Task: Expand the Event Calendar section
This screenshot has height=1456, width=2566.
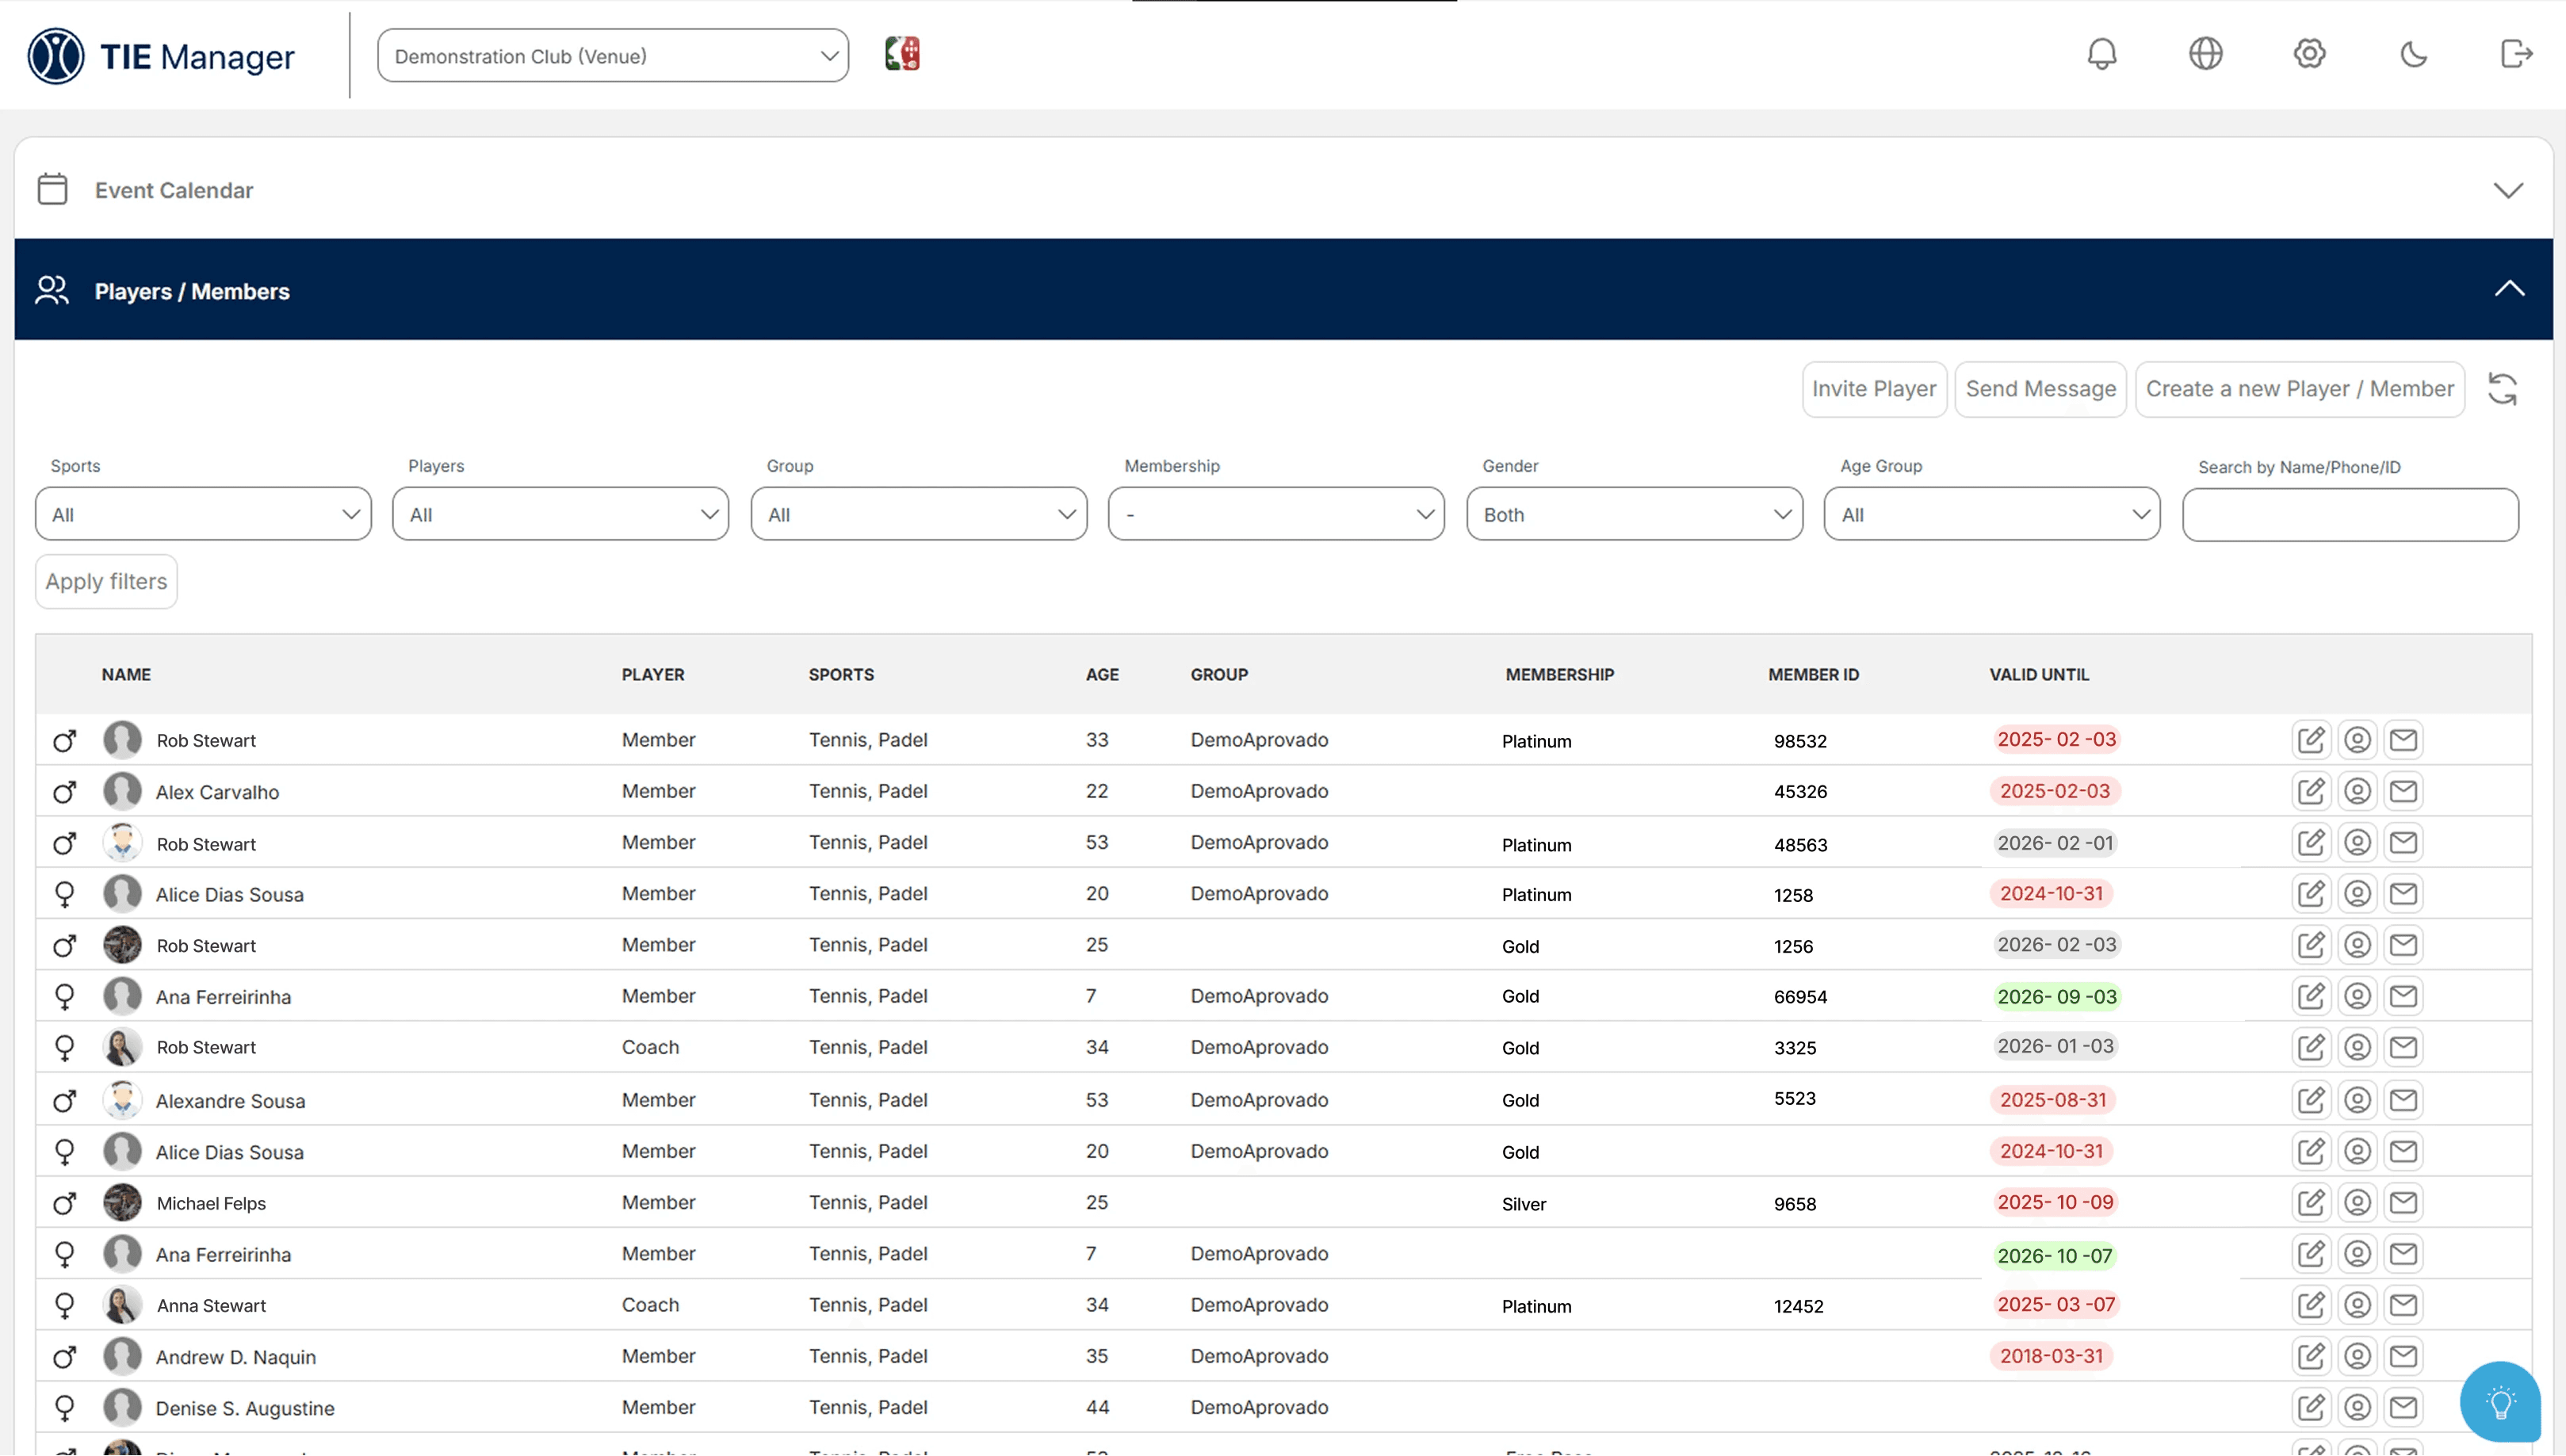Action: pos(2508,190)
